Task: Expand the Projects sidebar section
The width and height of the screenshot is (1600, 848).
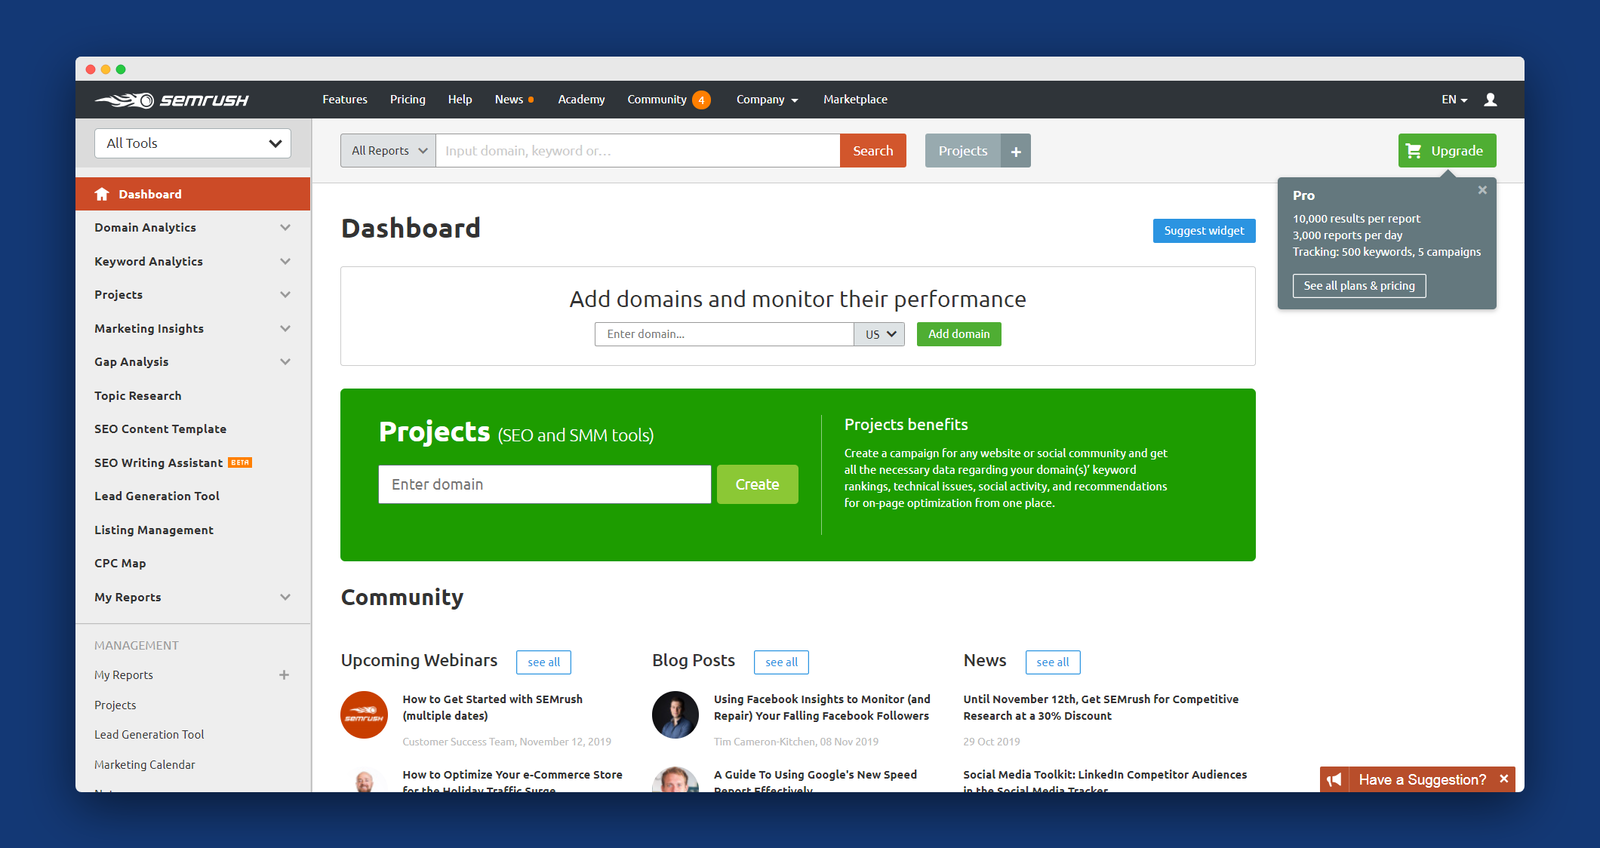Action: pyautogui.click(x=285, y=295)
